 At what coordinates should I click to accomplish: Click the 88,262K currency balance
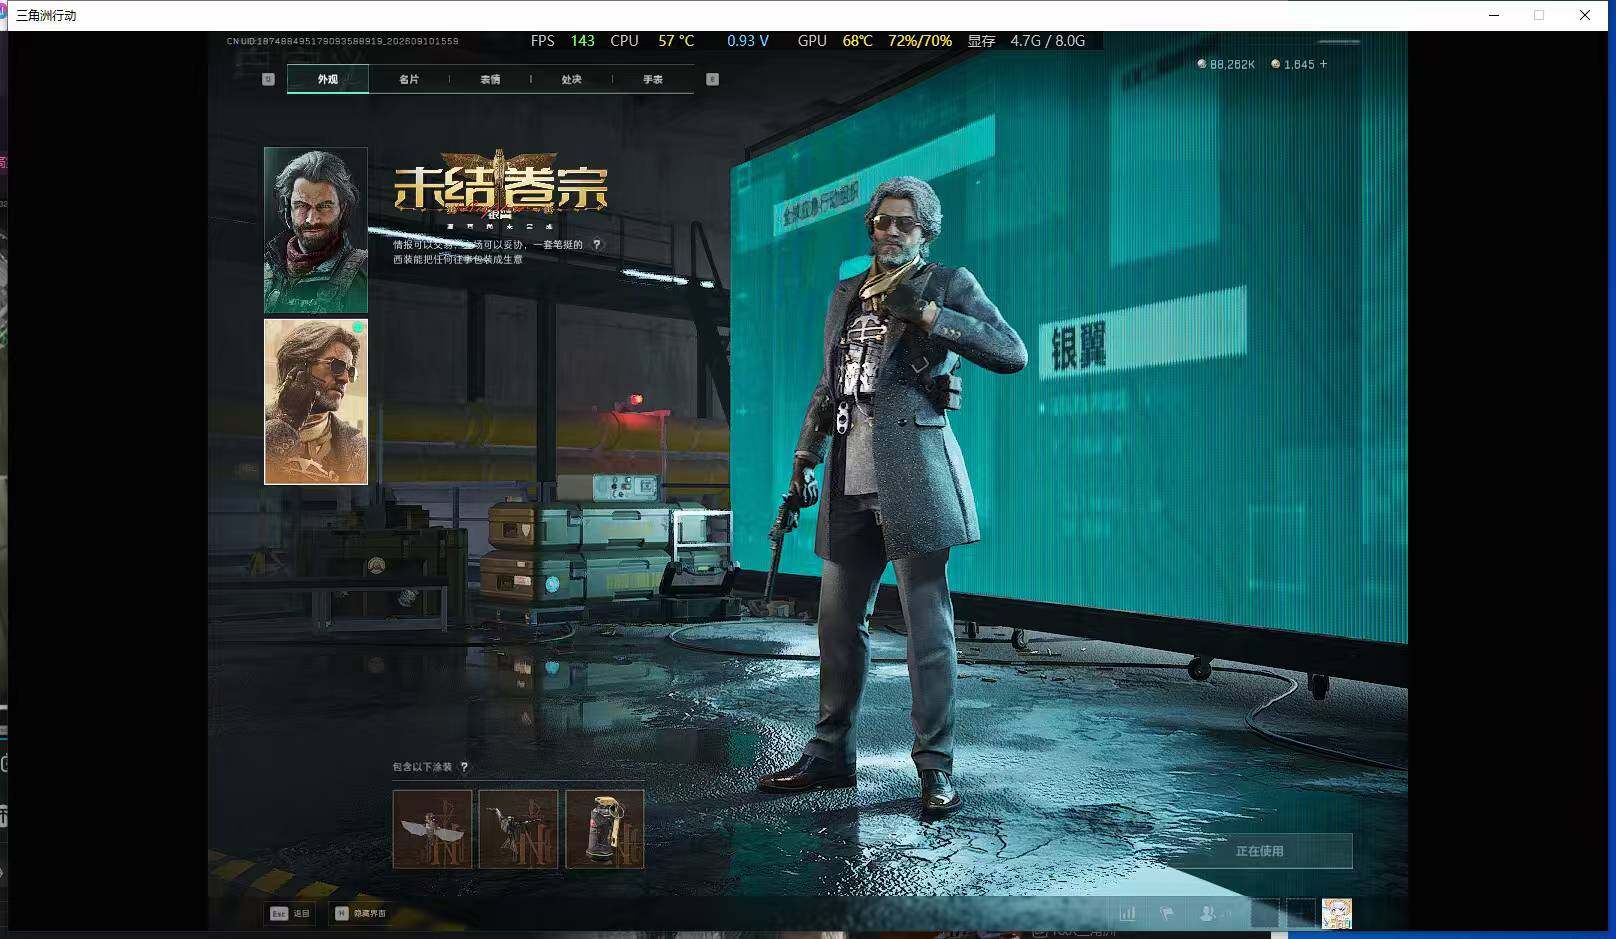[1226, 64]
